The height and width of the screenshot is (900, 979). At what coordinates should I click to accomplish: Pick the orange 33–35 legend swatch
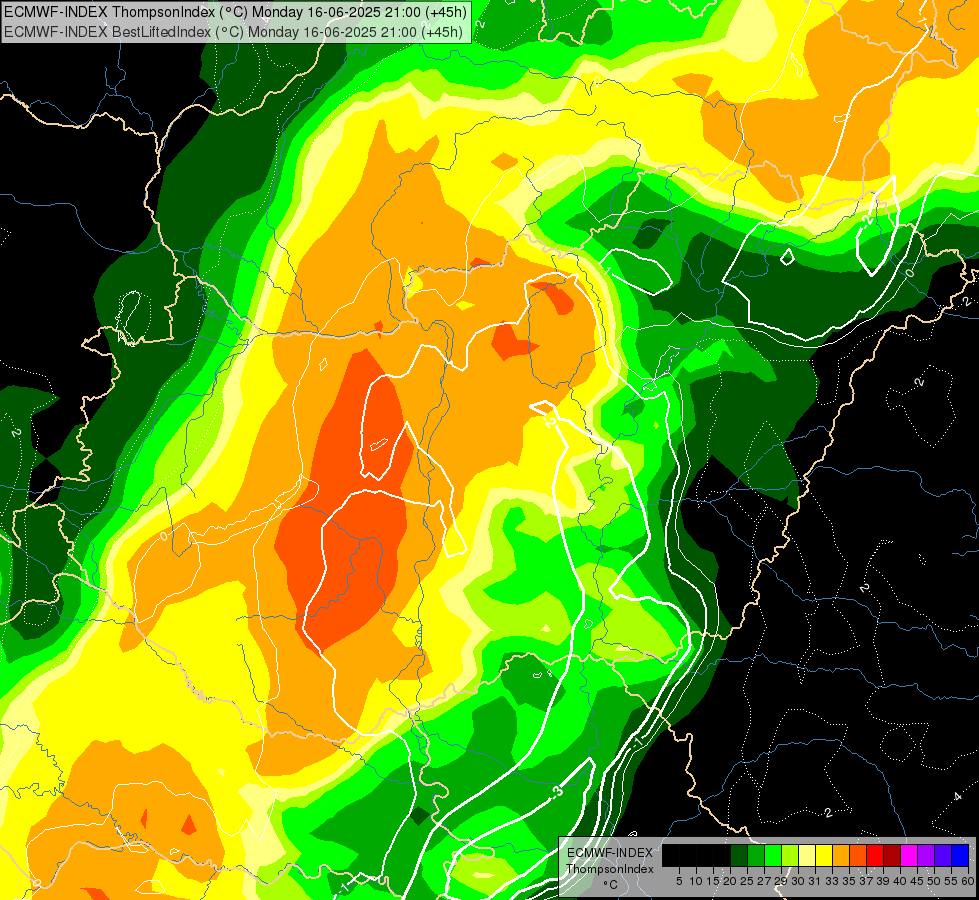coord(841,855)
